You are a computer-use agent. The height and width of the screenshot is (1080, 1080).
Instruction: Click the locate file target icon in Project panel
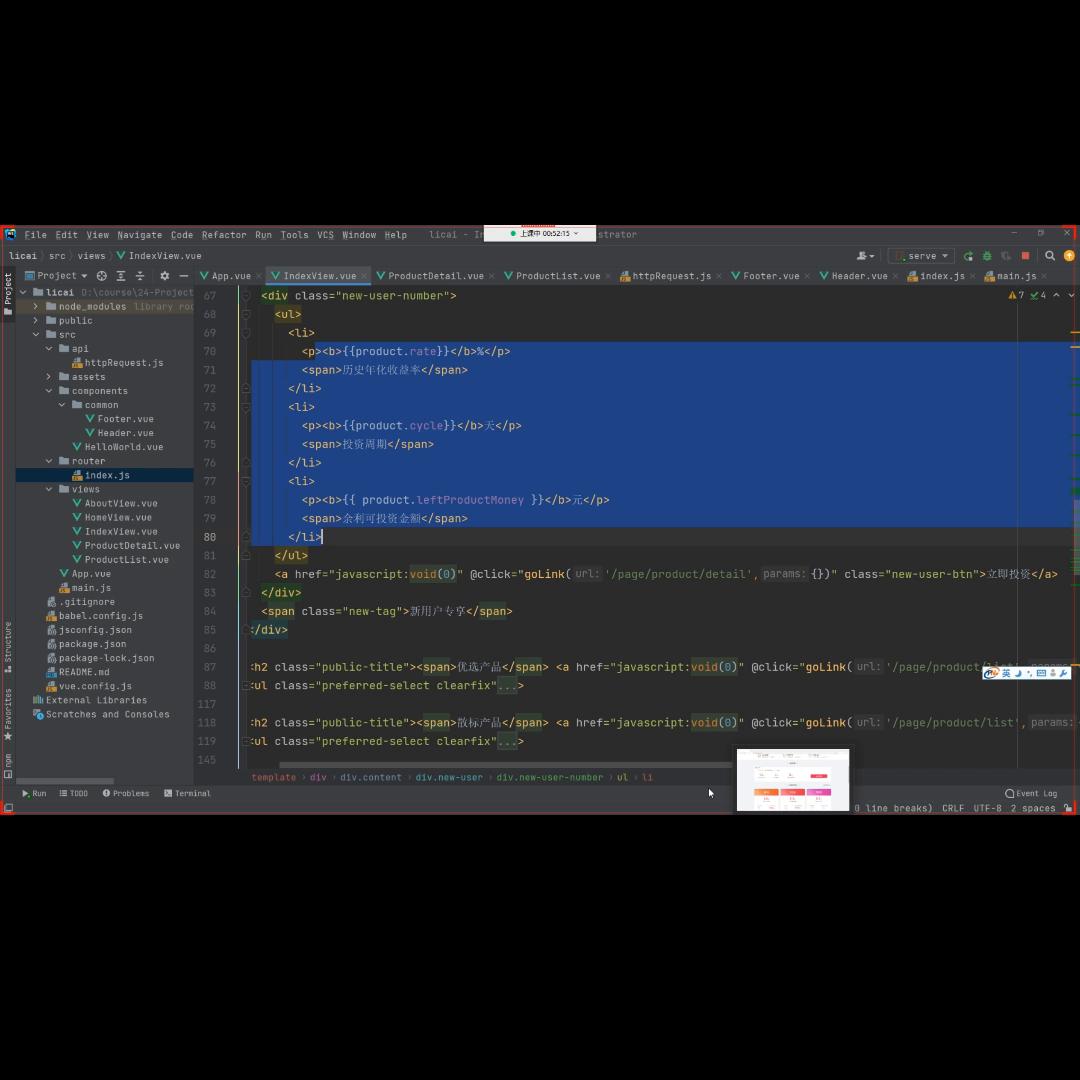click(102, 276)
